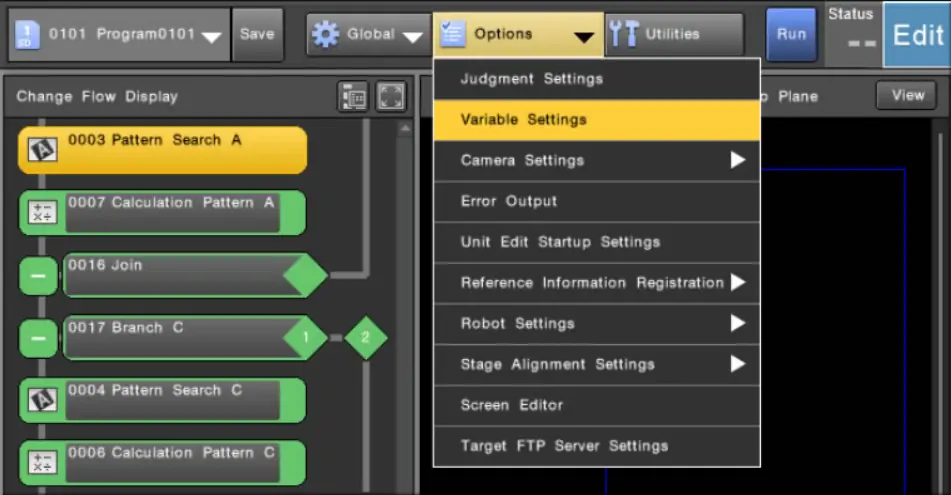Open the Utilities menu
951x495 pixels.
tap(674, 35)
